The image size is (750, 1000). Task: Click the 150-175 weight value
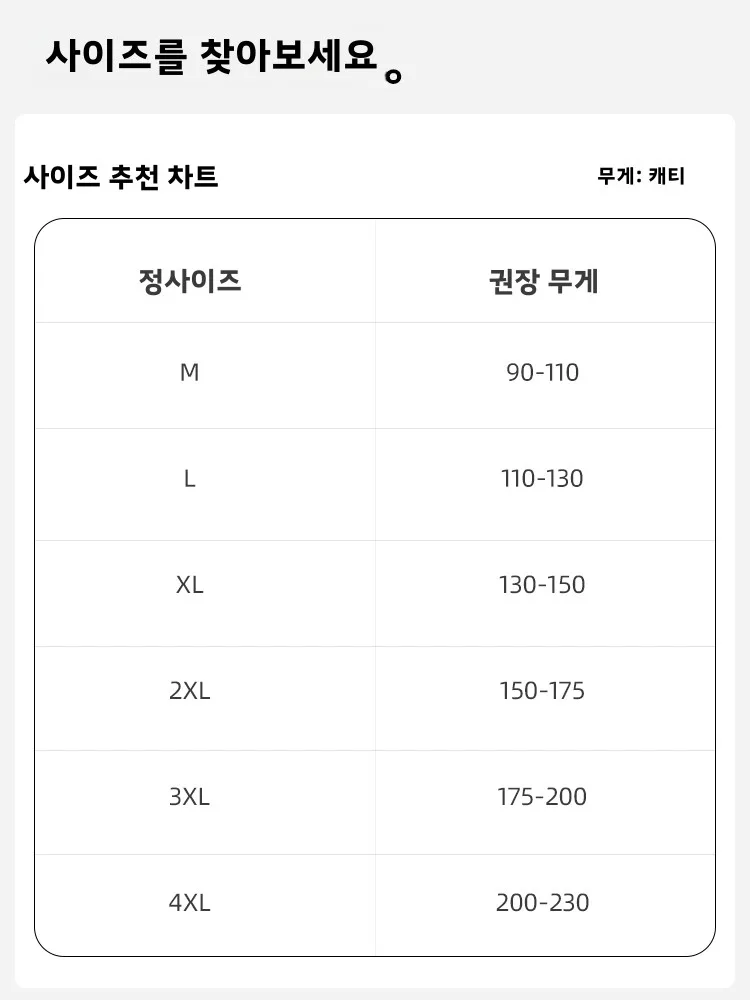point(542,691)
